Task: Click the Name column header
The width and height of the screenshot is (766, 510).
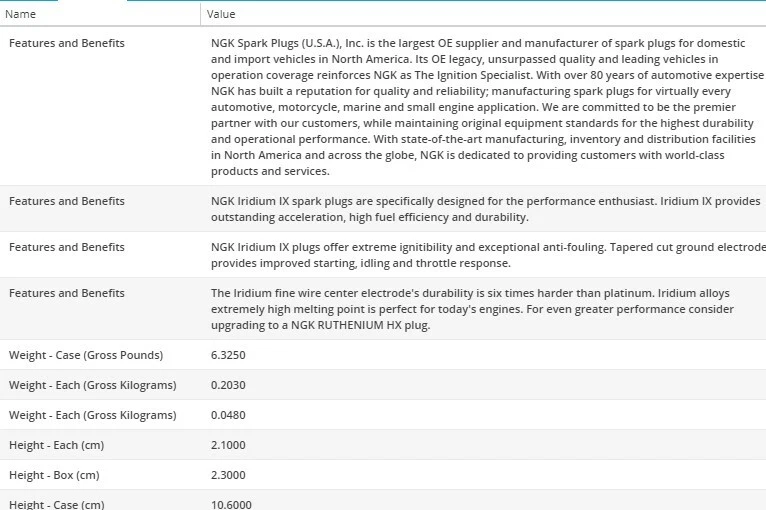Action: pos(21,14)
